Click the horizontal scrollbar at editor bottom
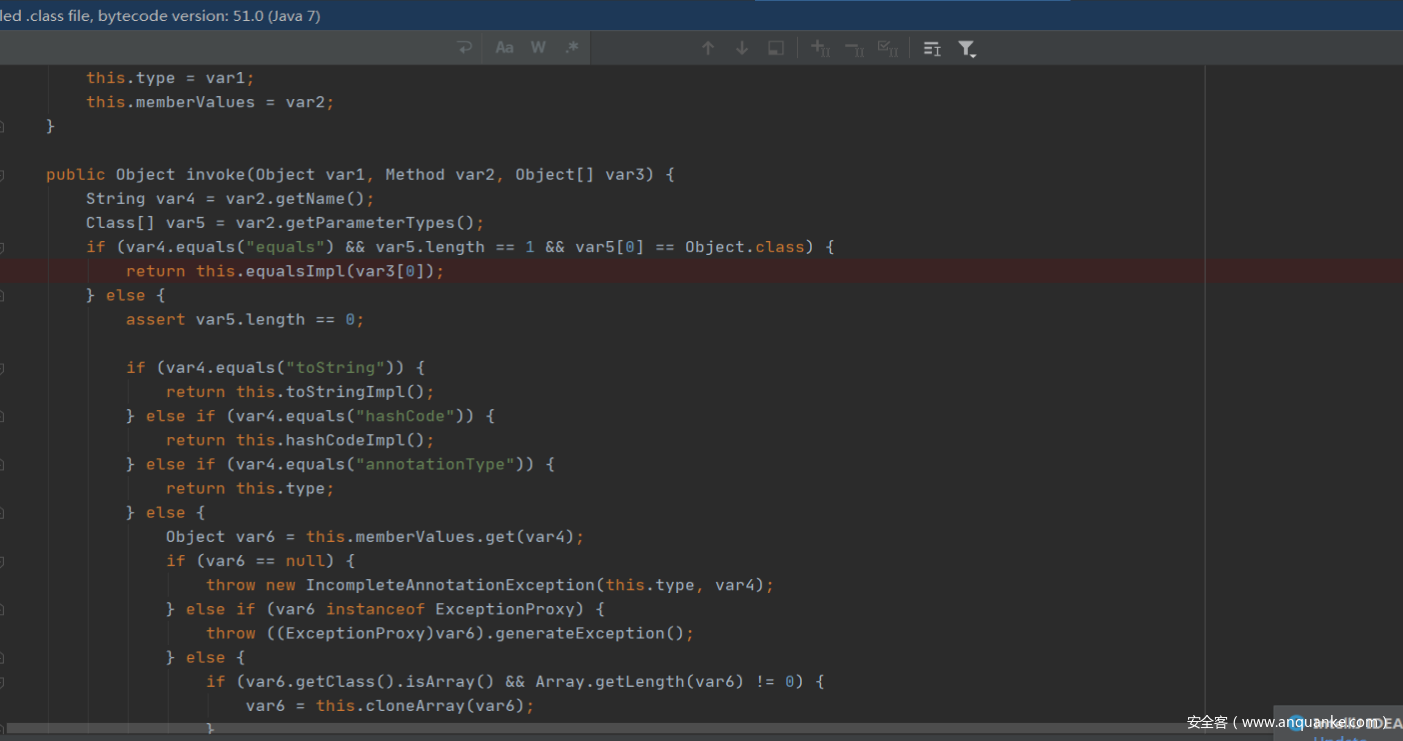 pyautogui.click(x=600, y=729)
